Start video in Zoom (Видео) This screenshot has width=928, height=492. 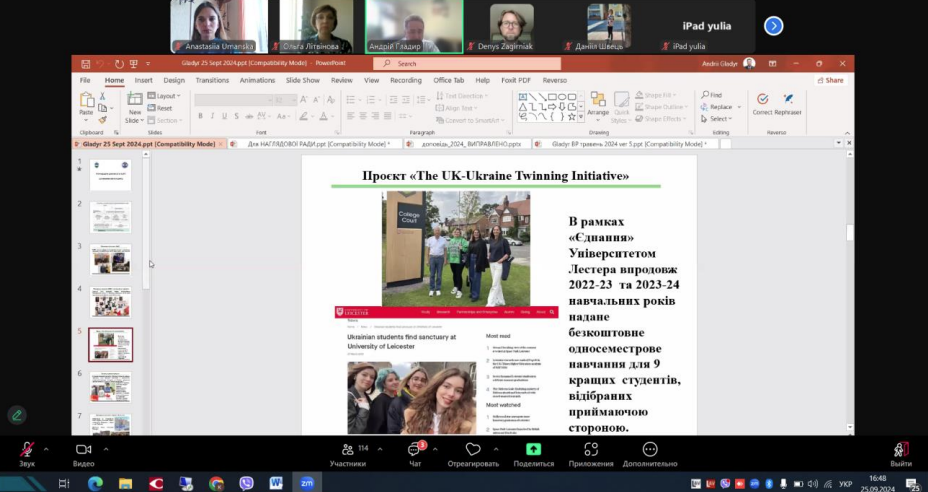click(x=83, y=455)
